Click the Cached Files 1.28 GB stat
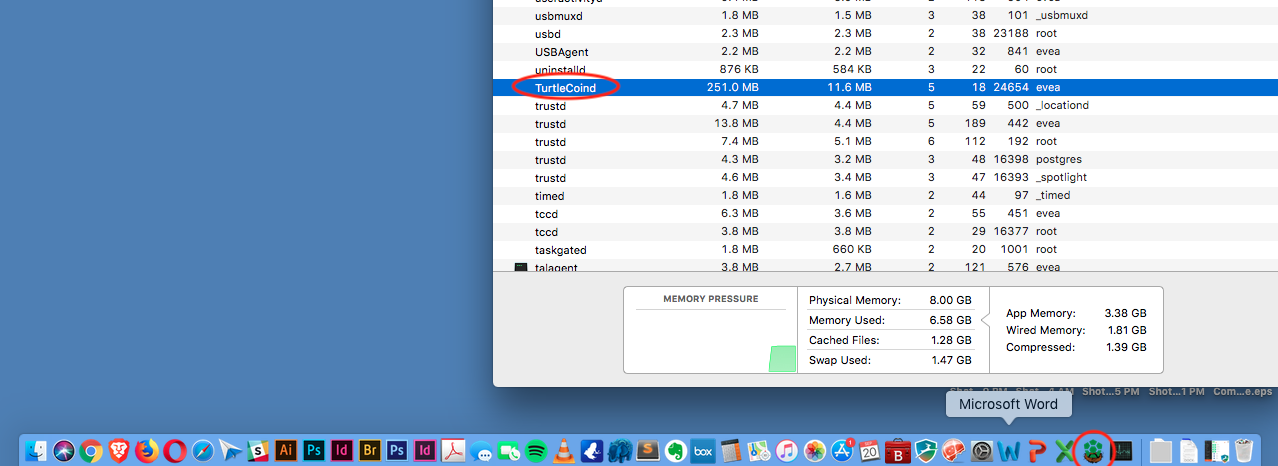The width and height of the screenshot is (1278, 466). 890,340
